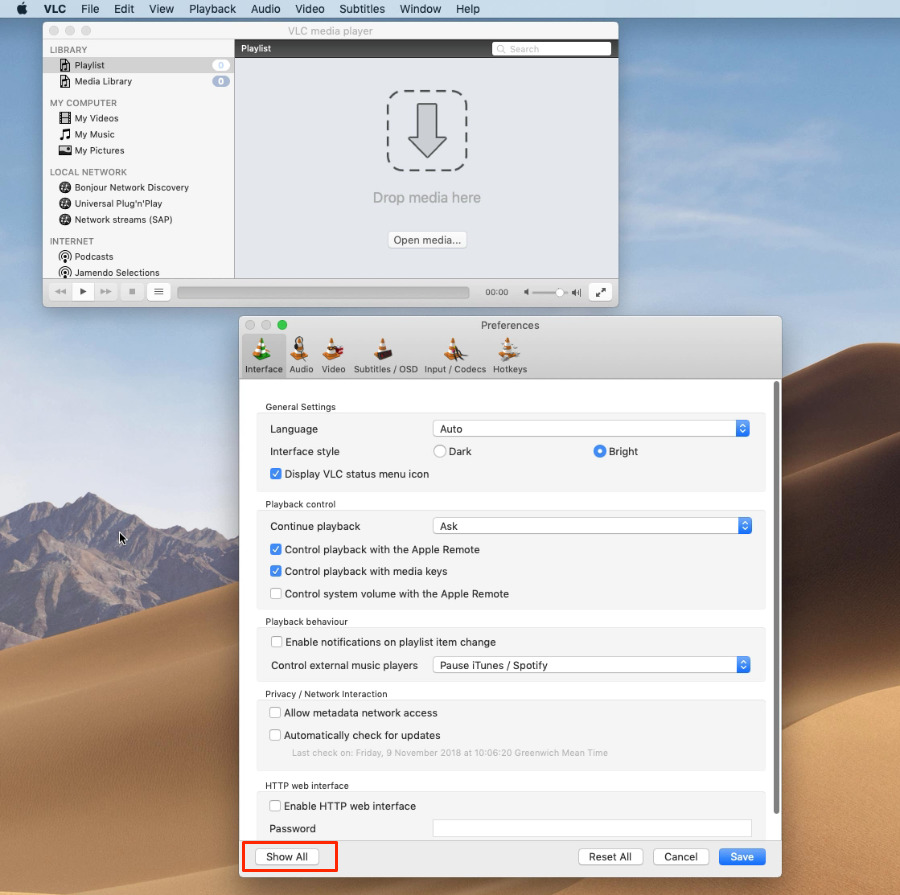The width and height of the screenshot is (900, 895).
Task: Click the play button
Action: pyautogui.click(x=83, y=292)
